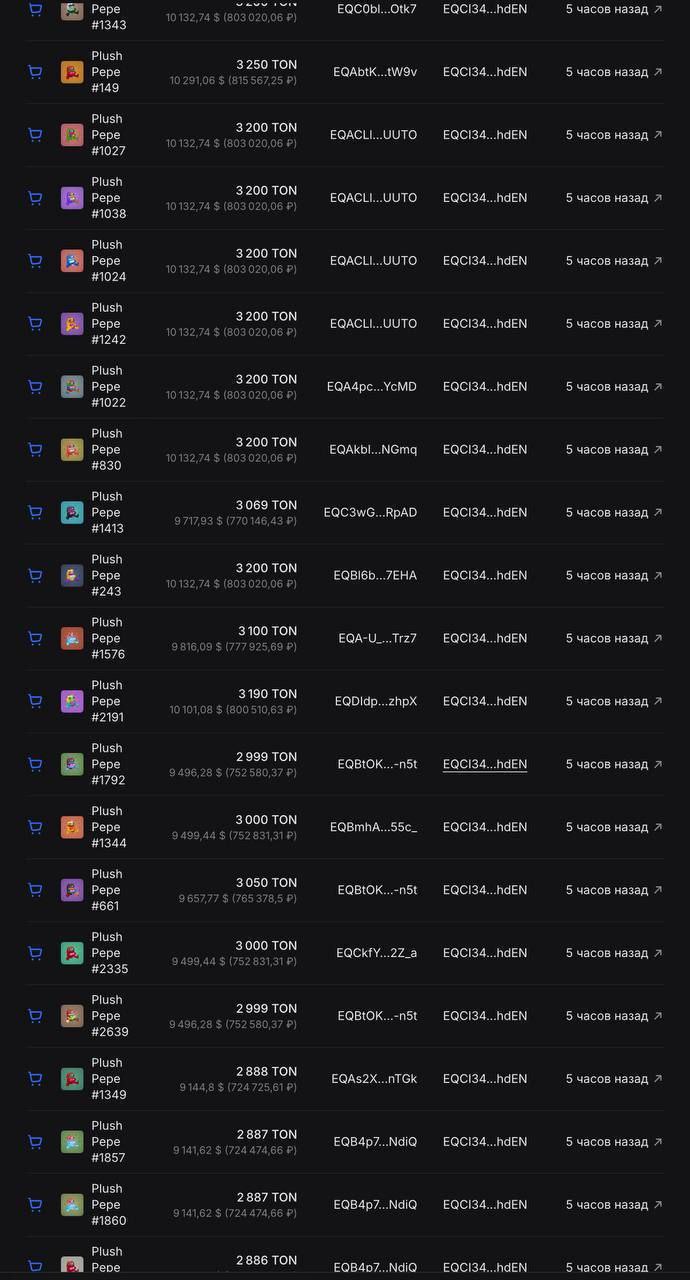Open Plush Pepe #243 thumbnail image
The width and height of the screenshot is (690, 1280).
[x=72, y=576]
